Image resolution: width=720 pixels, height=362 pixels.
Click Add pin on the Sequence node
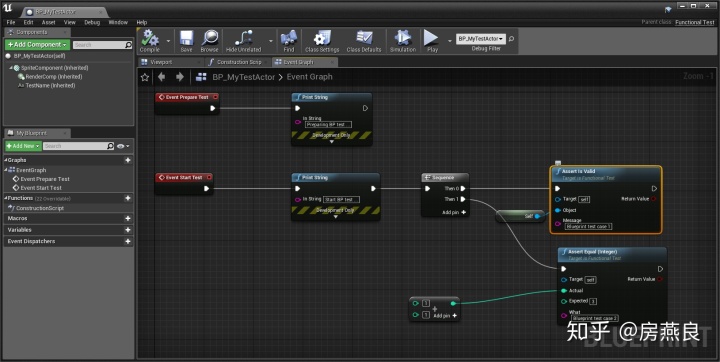[454, 212]
